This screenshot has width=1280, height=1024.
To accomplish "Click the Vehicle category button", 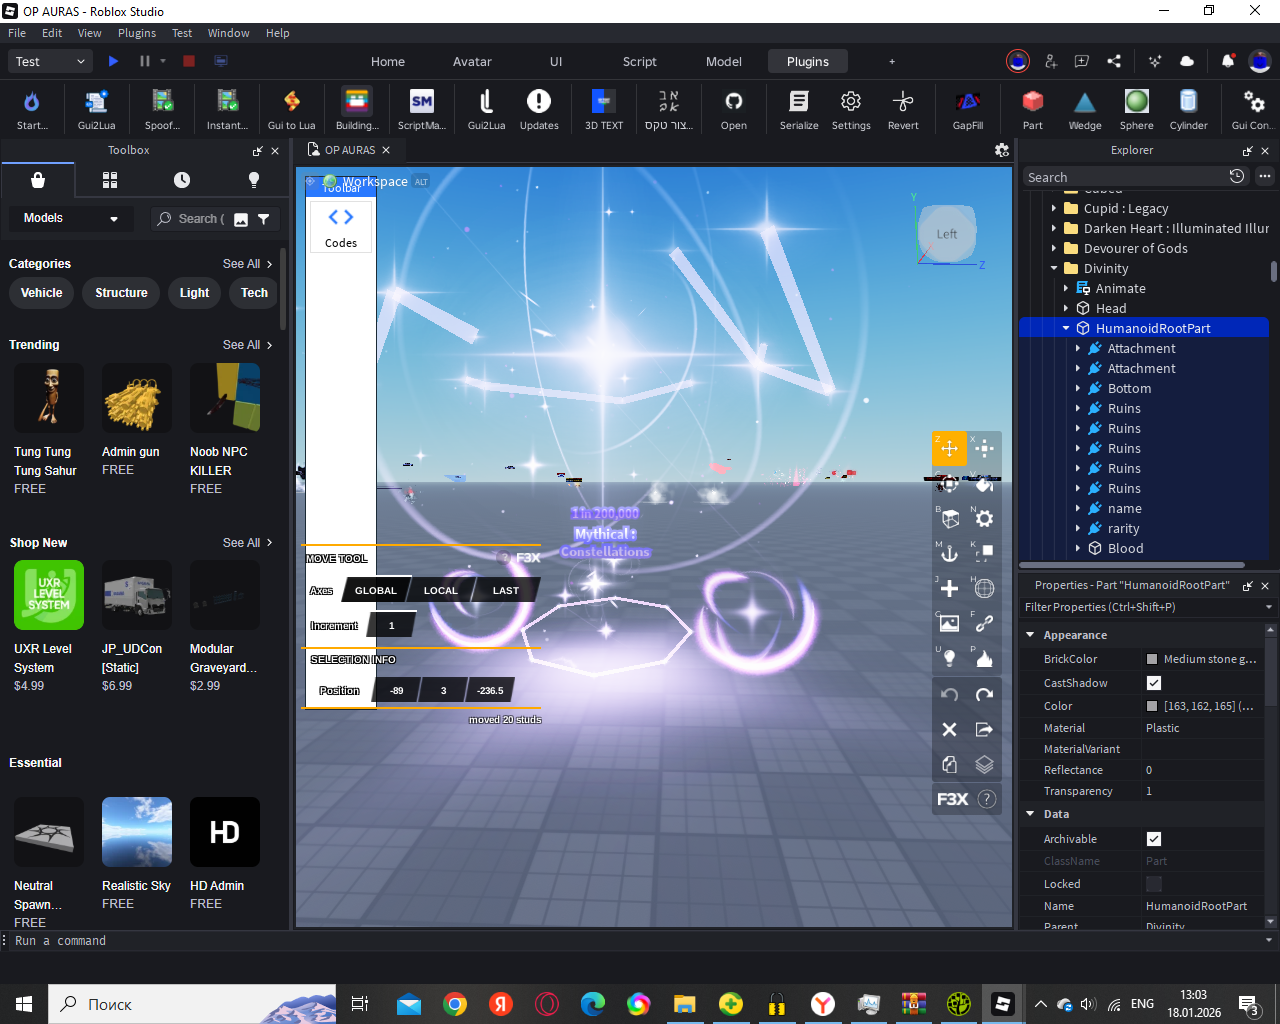I will tap(42, 293).
